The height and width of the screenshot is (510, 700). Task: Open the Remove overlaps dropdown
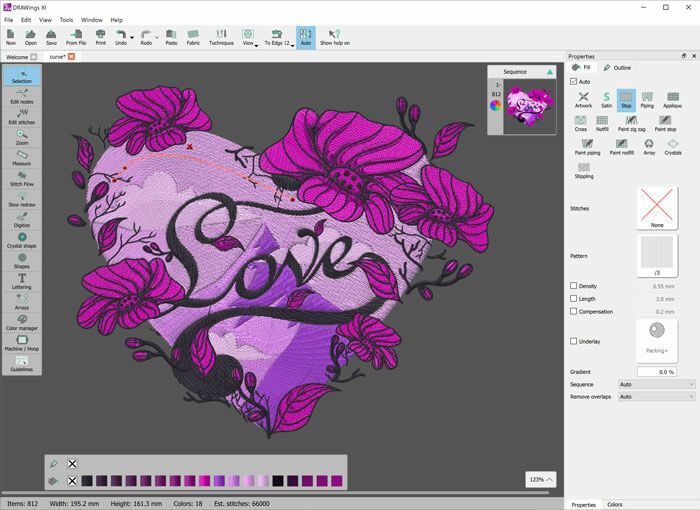click(x=656, y=397)
